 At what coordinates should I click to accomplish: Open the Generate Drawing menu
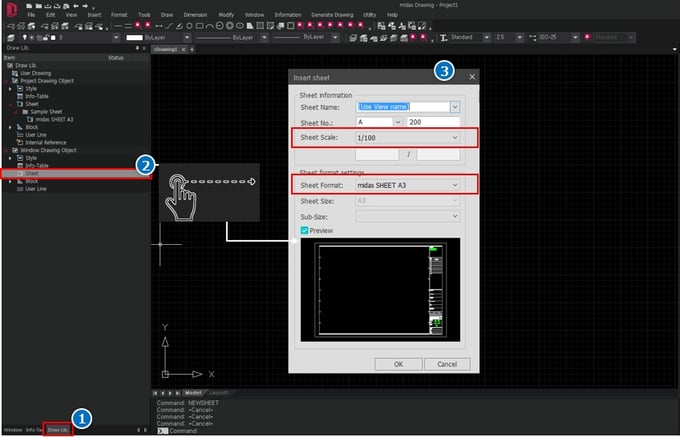click(x=331, y=16)
